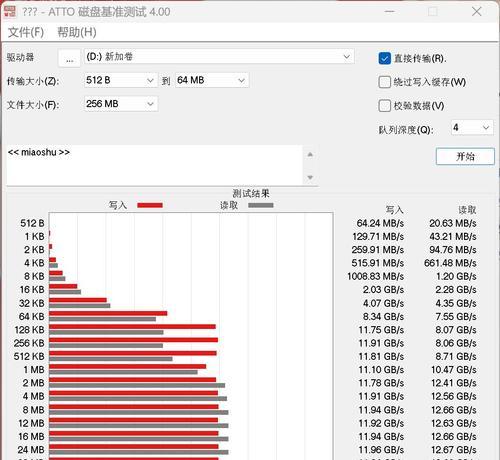Click the 开始 start button
Screen dimensions: 500x460
pyautogui.click(x=465, y=156)
